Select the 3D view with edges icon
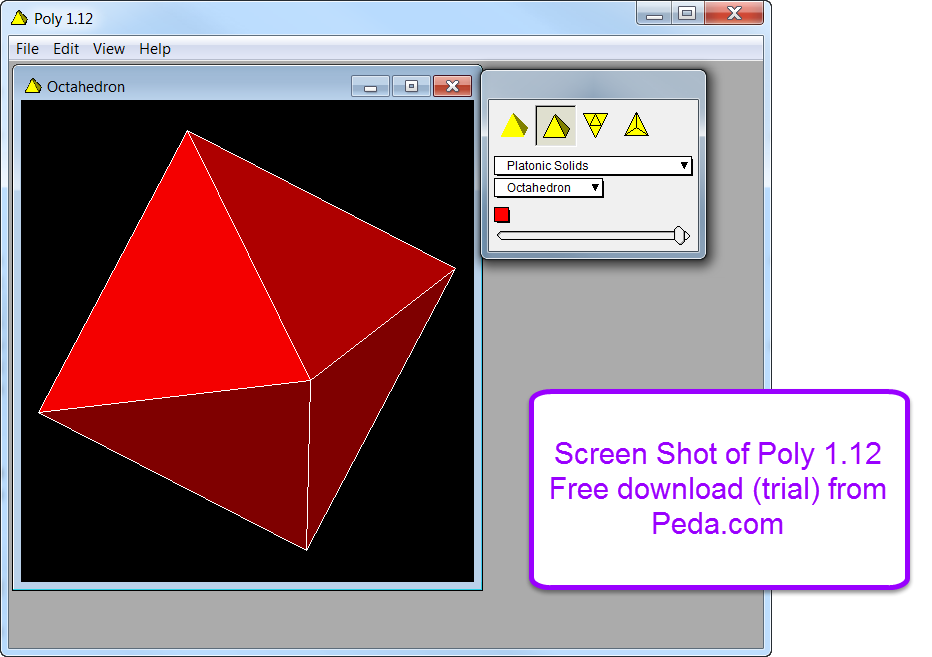This screenshot has width=932, height=657. 556,125
